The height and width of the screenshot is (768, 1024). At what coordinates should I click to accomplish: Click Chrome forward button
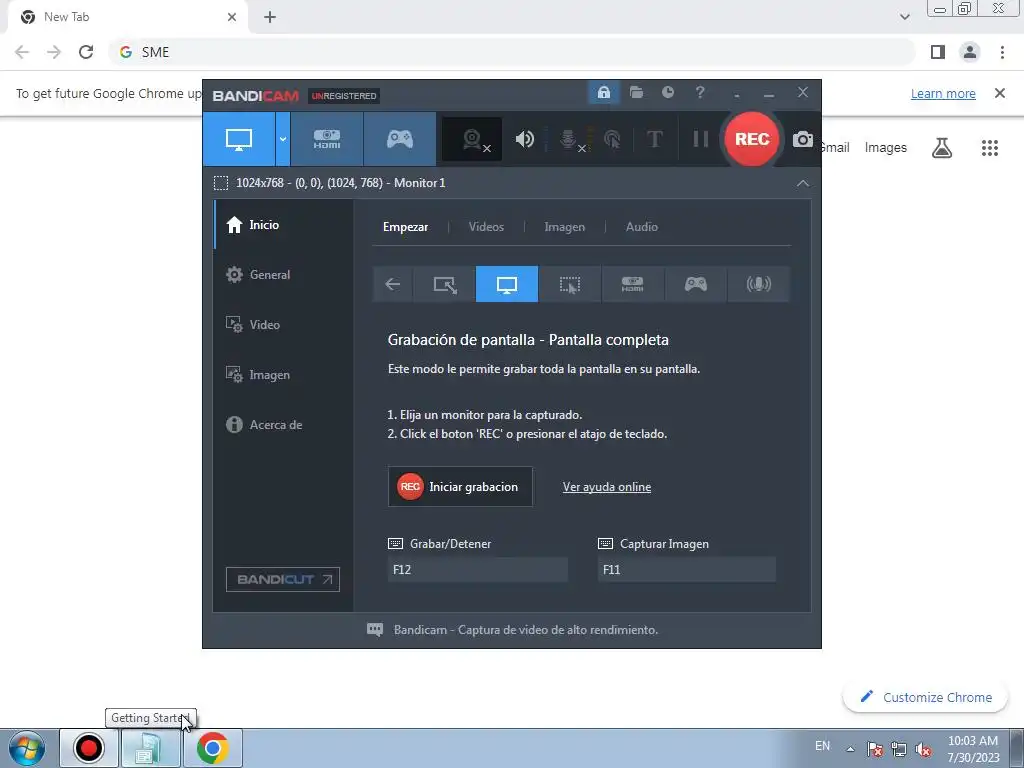(54, 52)
